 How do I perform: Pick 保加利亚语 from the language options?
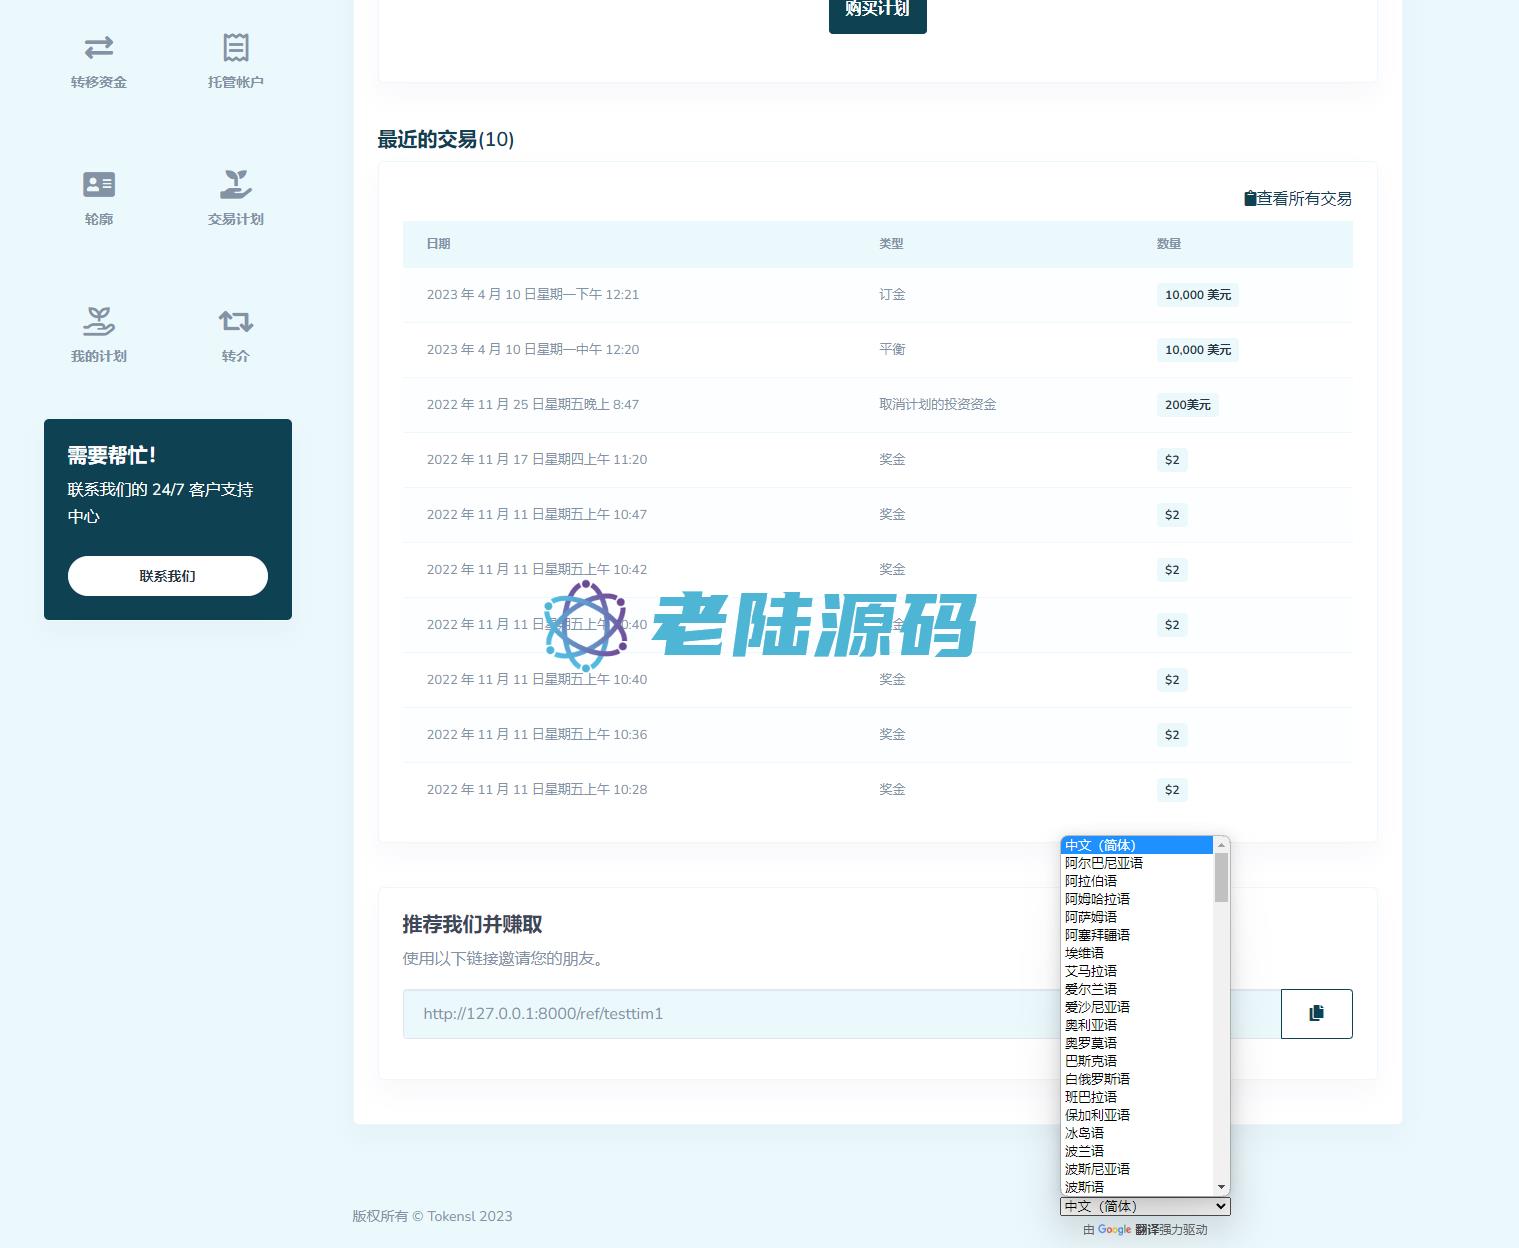point(1097,1115)
